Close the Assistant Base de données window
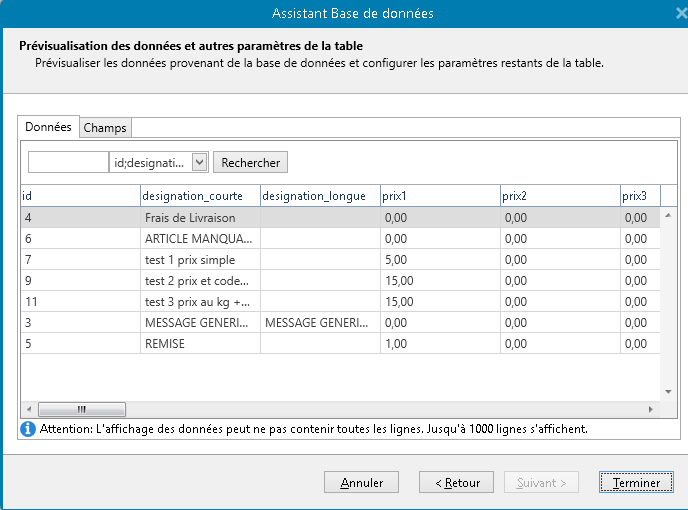This screenshot has width=688, height=510. tap(681, 14)
